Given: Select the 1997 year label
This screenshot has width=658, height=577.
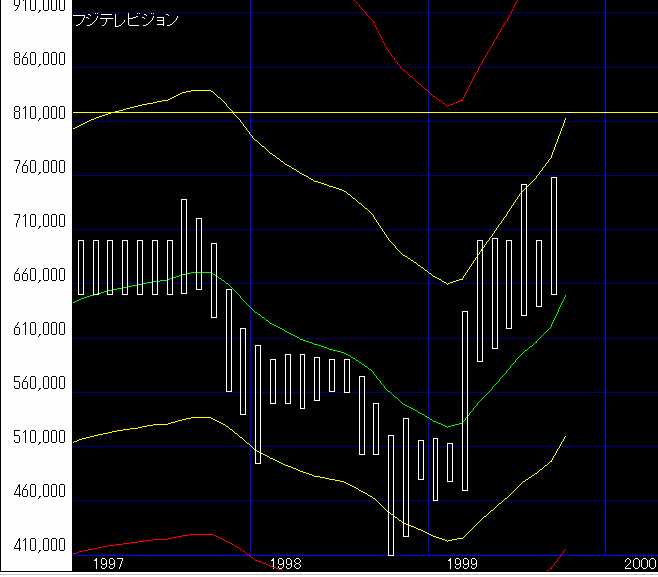Looking at the screenshot, I should (x=108, y=564).
